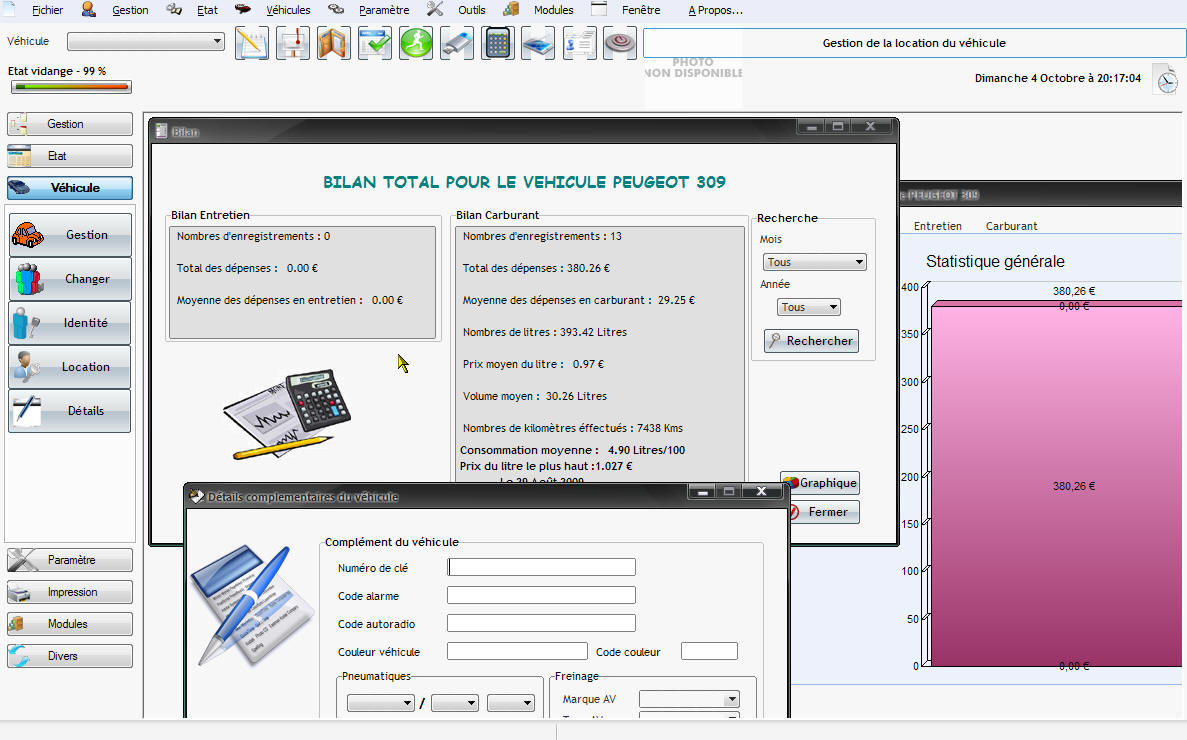Click the red power button toolbar icon
This screenshot has width=1187, height=740.
[x=620, y=43]
